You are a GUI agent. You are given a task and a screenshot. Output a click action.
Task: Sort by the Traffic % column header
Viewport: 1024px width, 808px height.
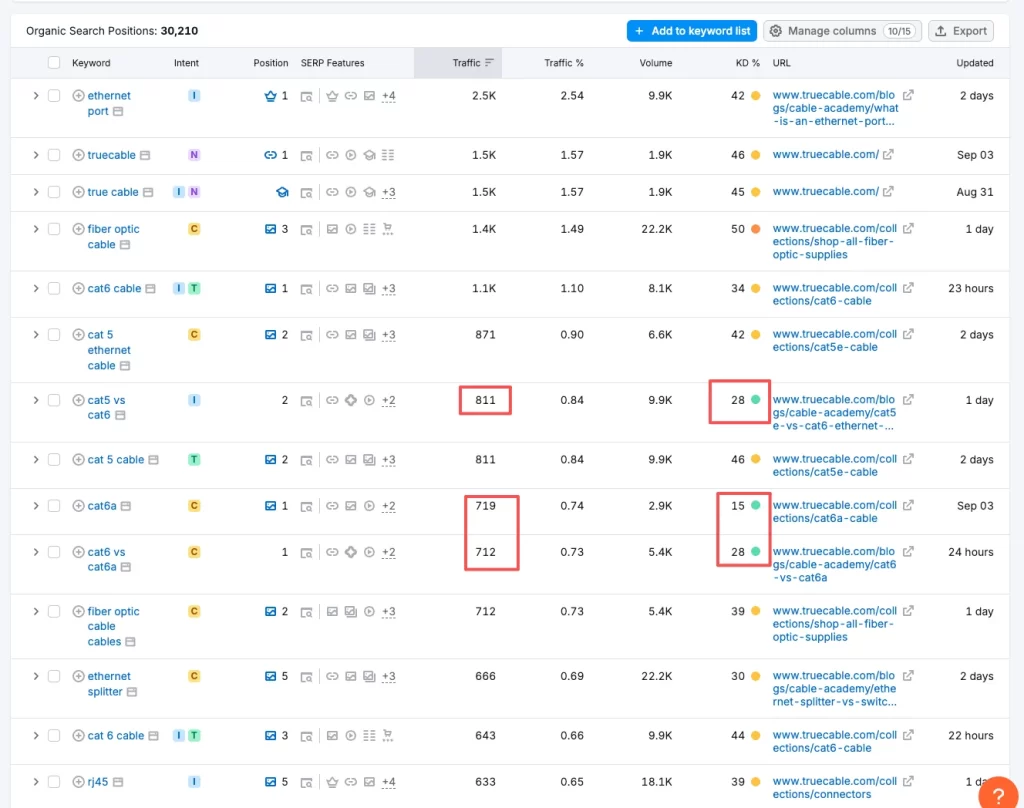564,63
